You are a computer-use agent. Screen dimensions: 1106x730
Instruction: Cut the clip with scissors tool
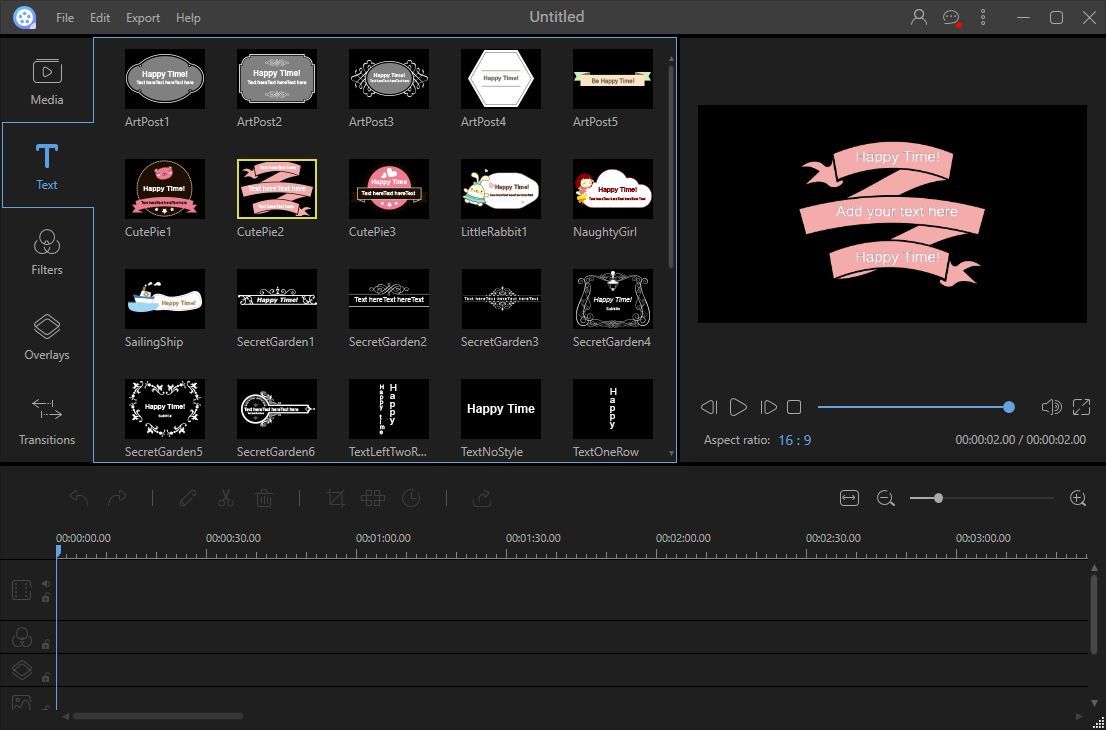tap(225, 497)
